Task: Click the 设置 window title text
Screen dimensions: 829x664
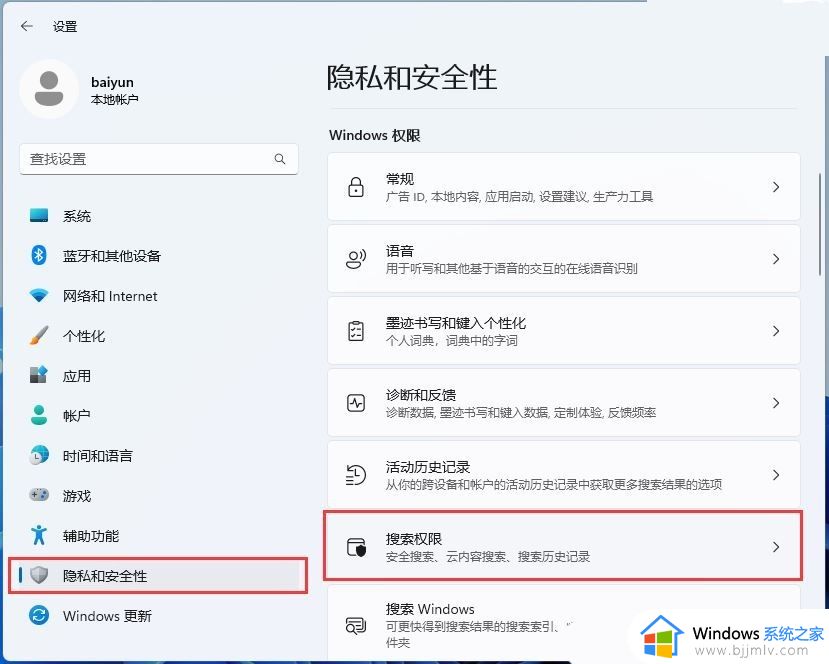Action: [x=65, y=26]
